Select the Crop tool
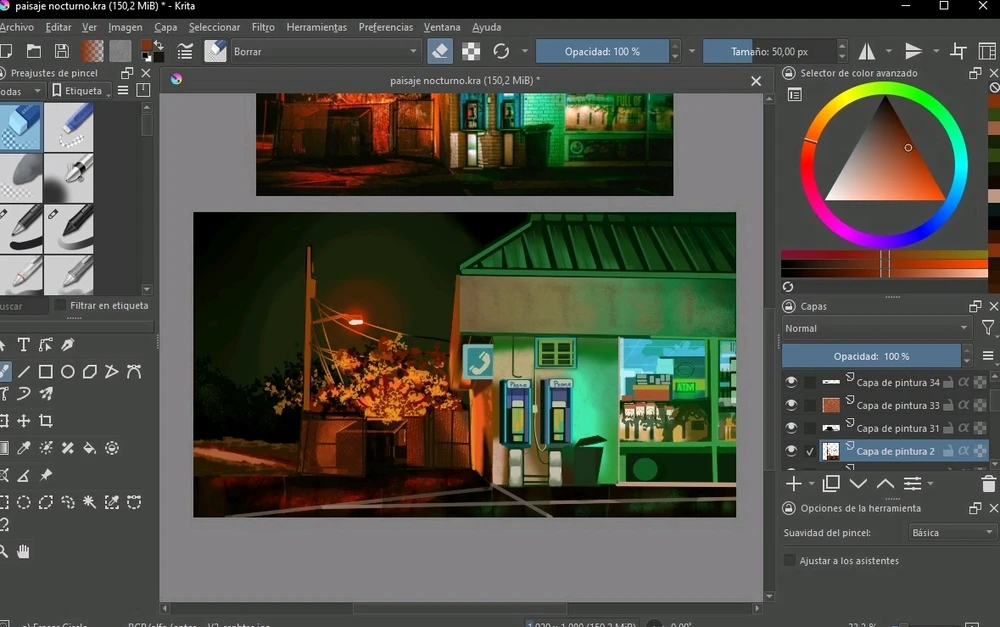Screen dimensions: 1000x627 click(x=46, y=421)
